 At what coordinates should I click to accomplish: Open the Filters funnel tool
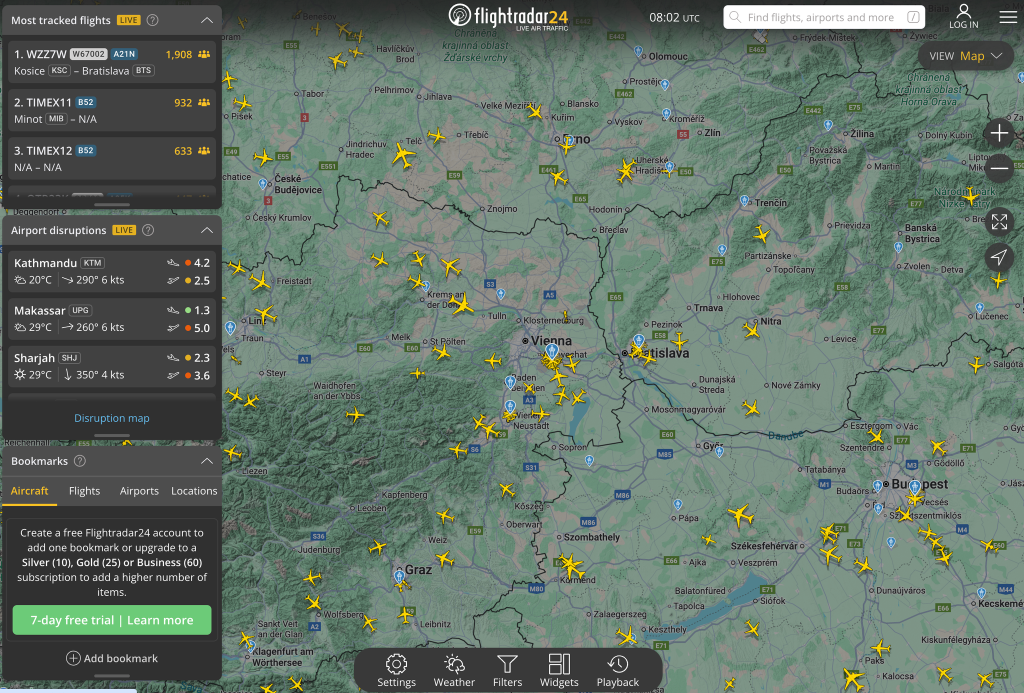[507, 670]
